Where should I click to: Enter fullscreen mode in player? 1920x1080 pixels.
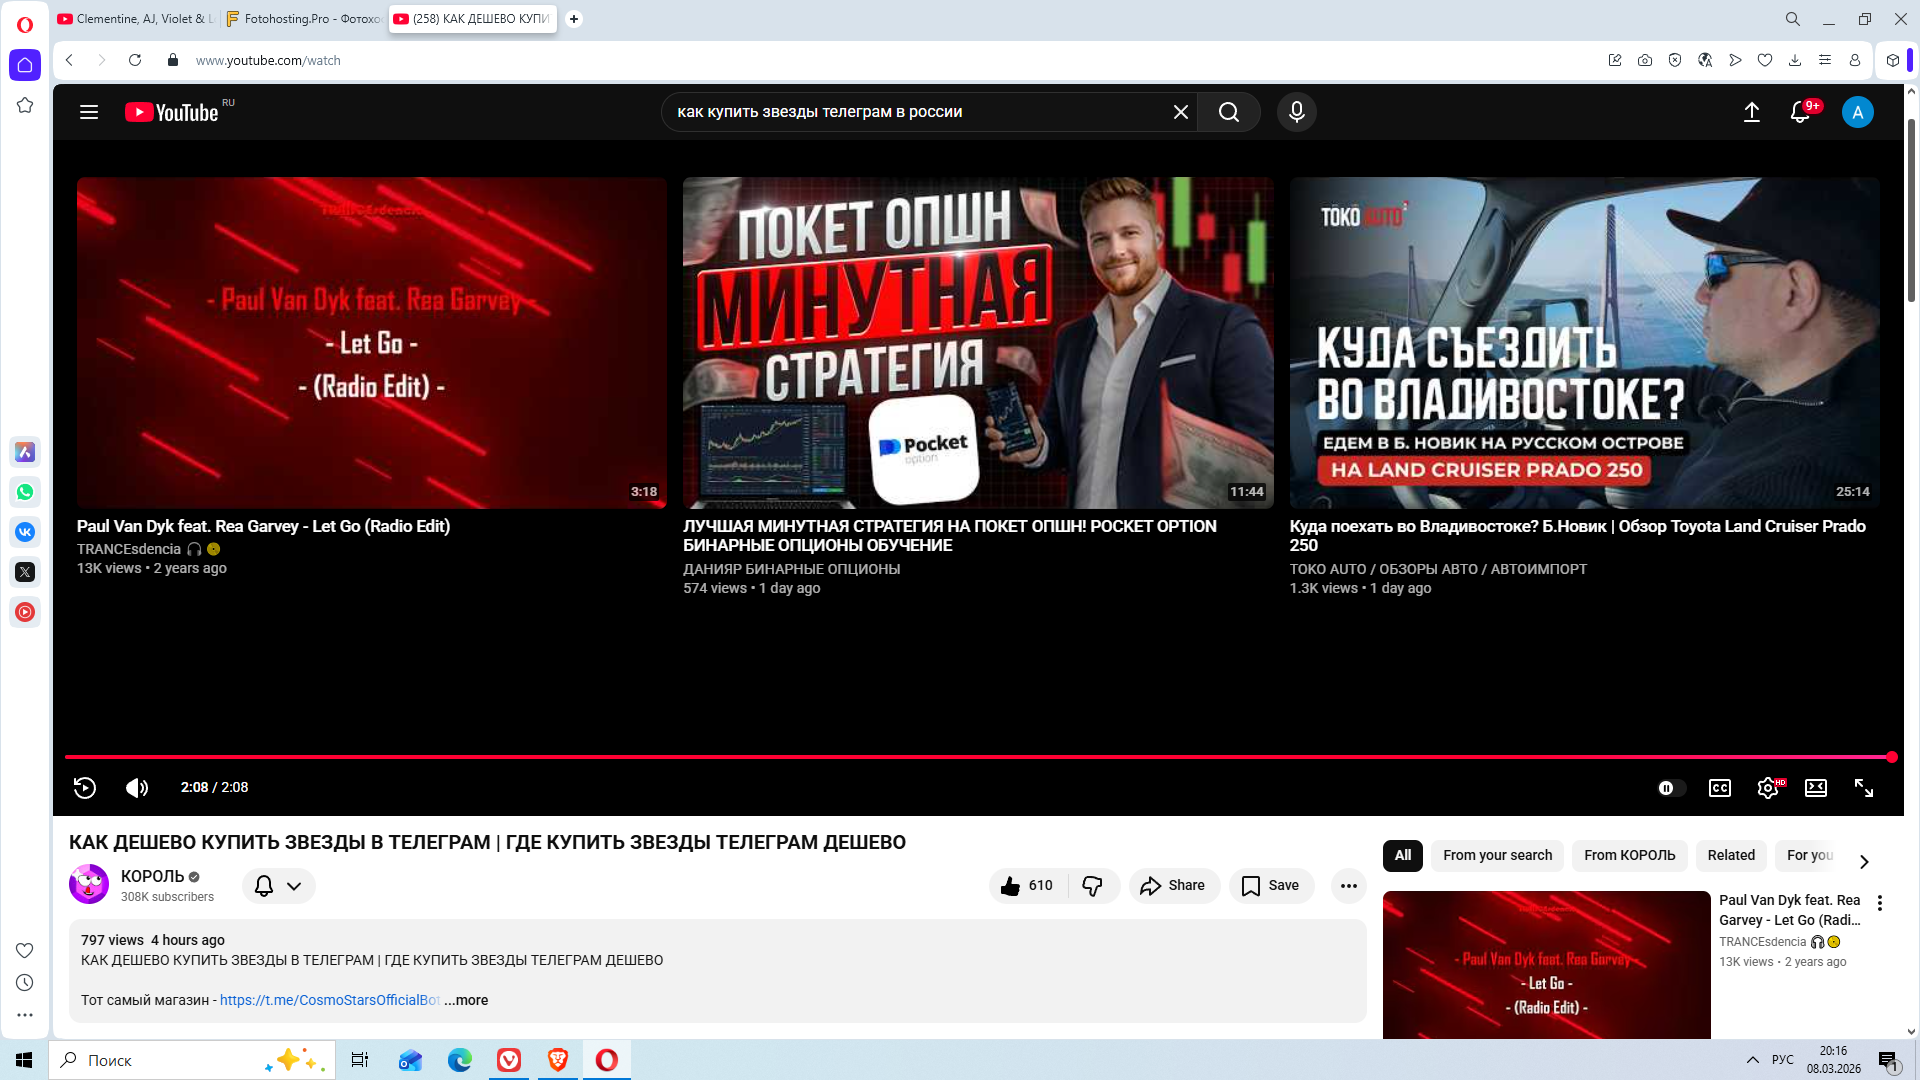coord(1864,788)
